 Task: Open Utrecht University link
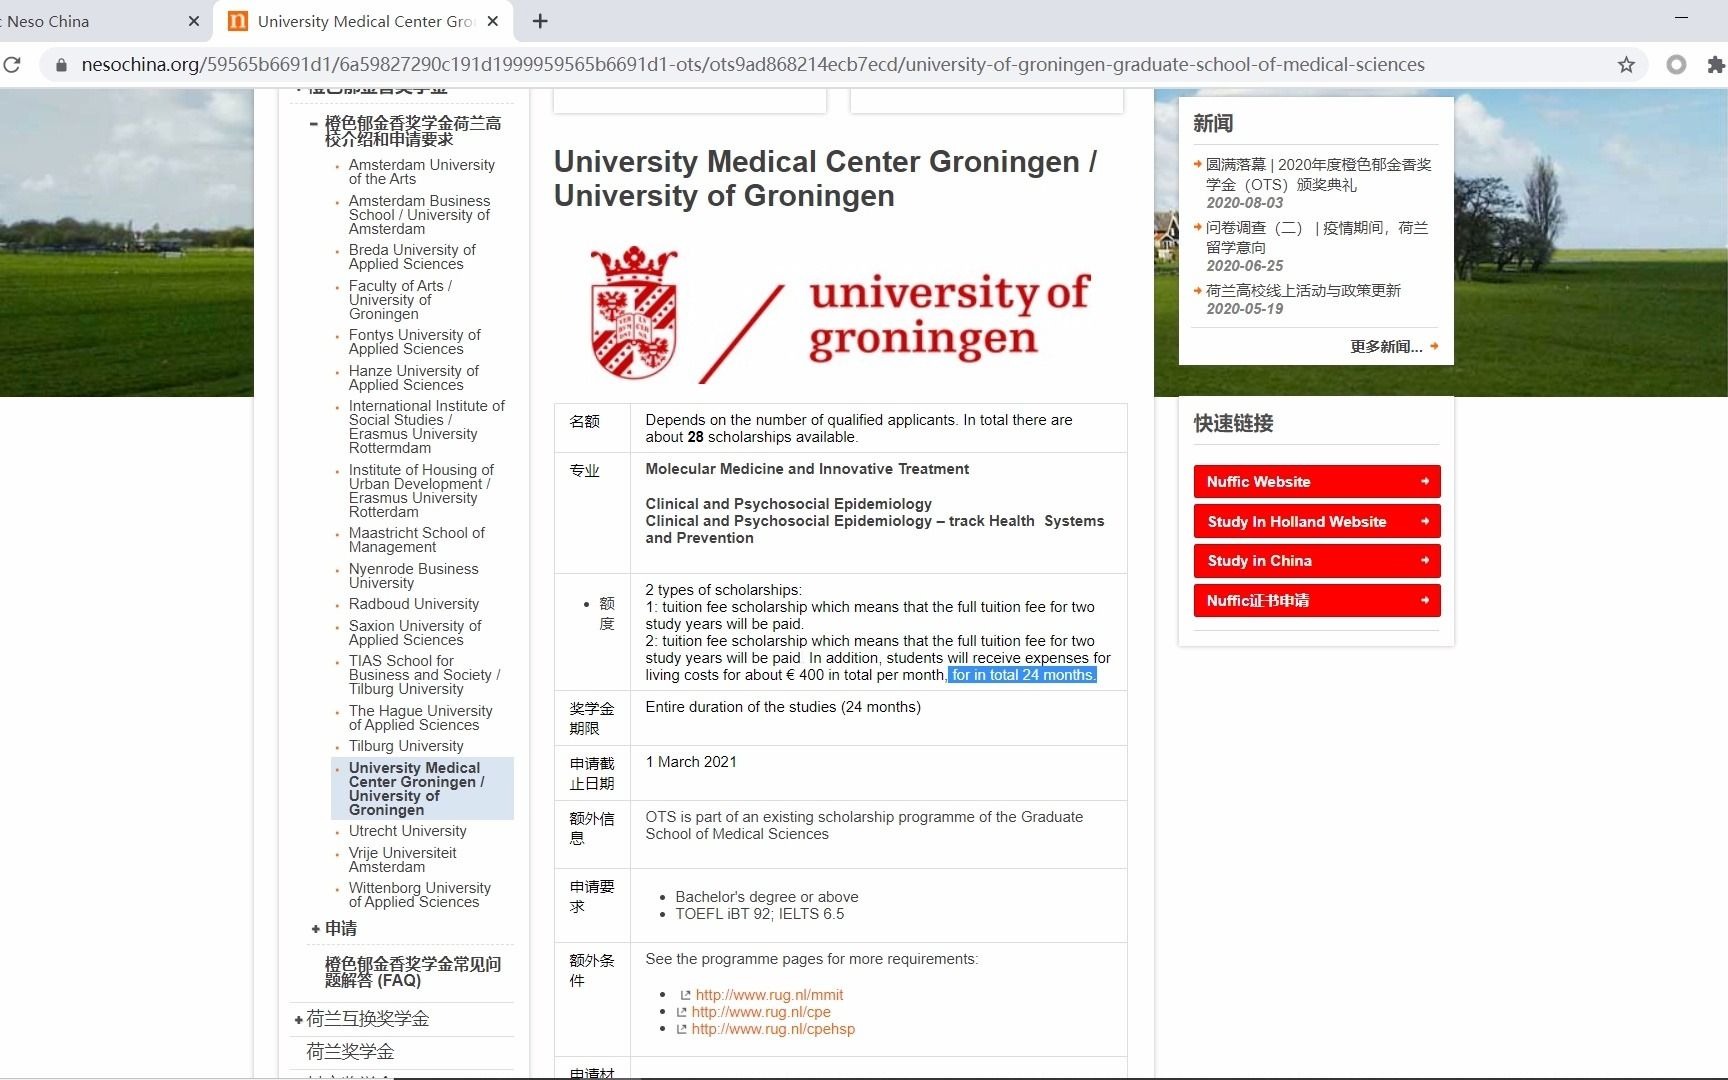407,831
